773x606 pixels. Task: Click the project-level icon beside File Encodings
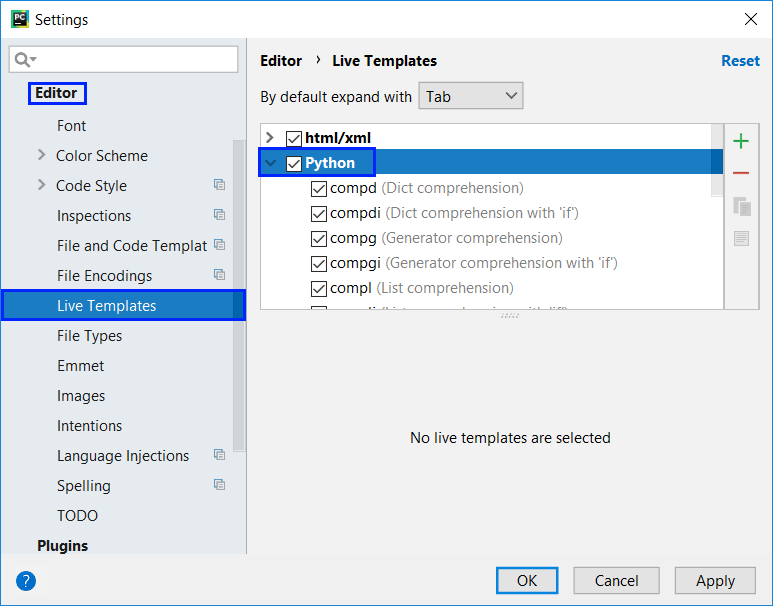(219, 275)
